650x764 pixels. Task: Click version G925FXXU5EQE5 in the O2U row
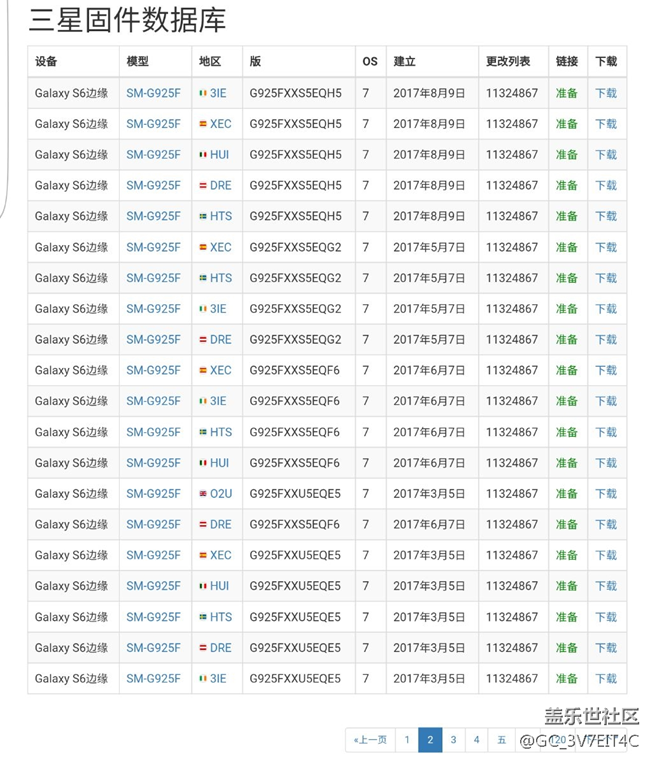coord(295,494)
